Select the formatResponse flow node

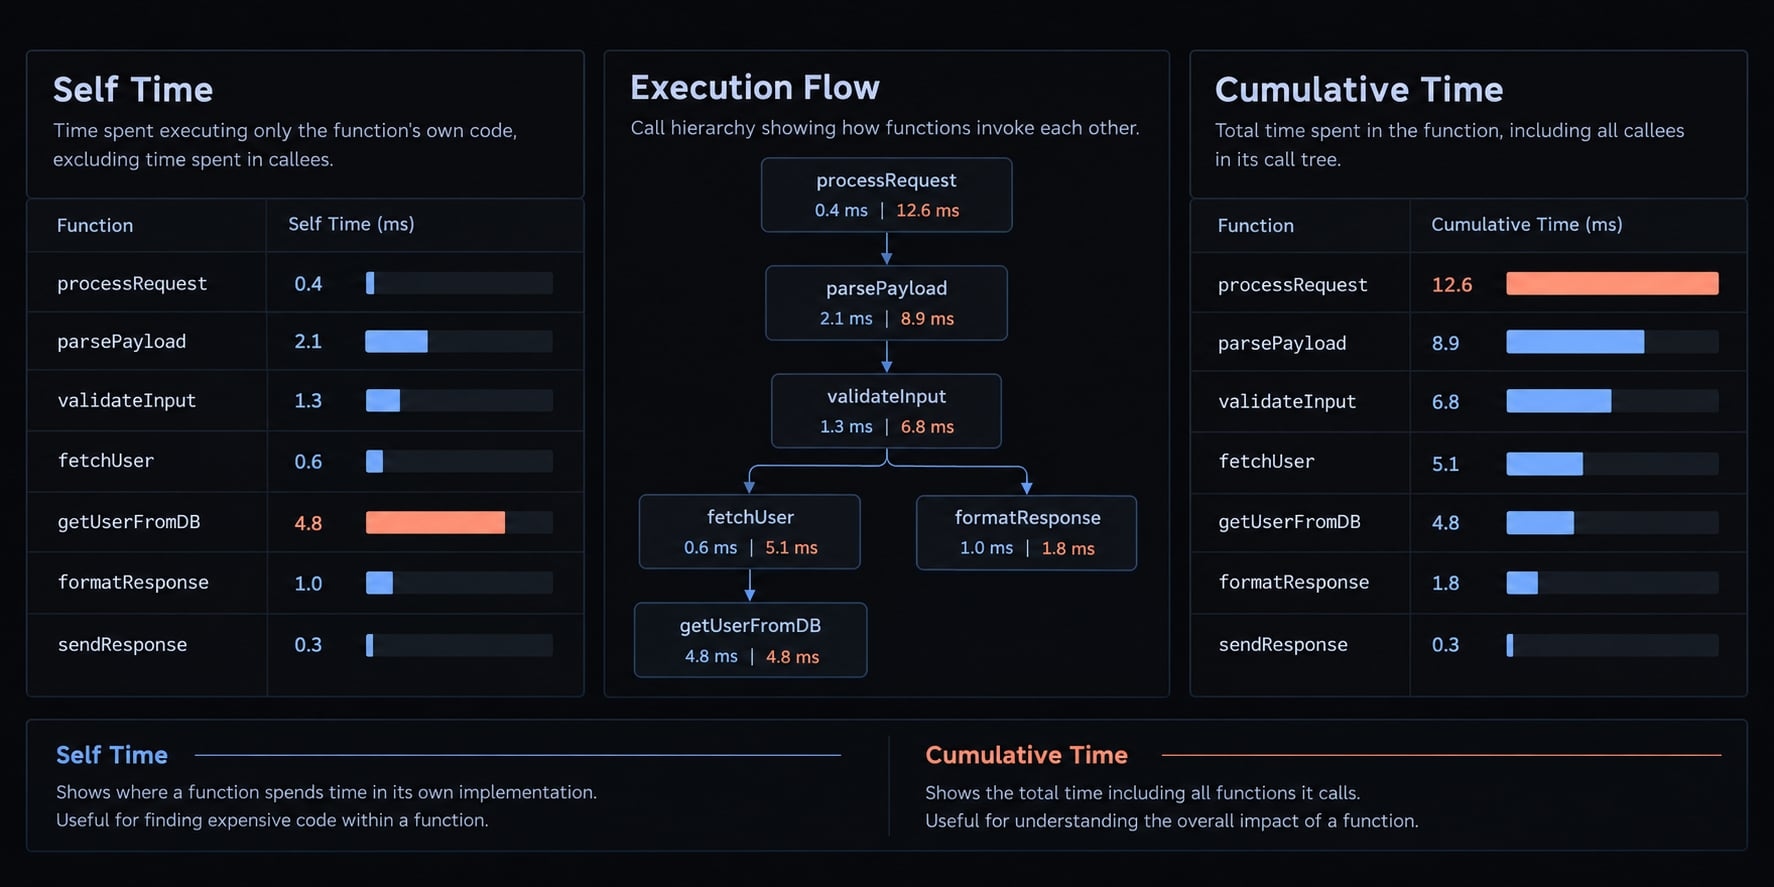point(1027,533)
